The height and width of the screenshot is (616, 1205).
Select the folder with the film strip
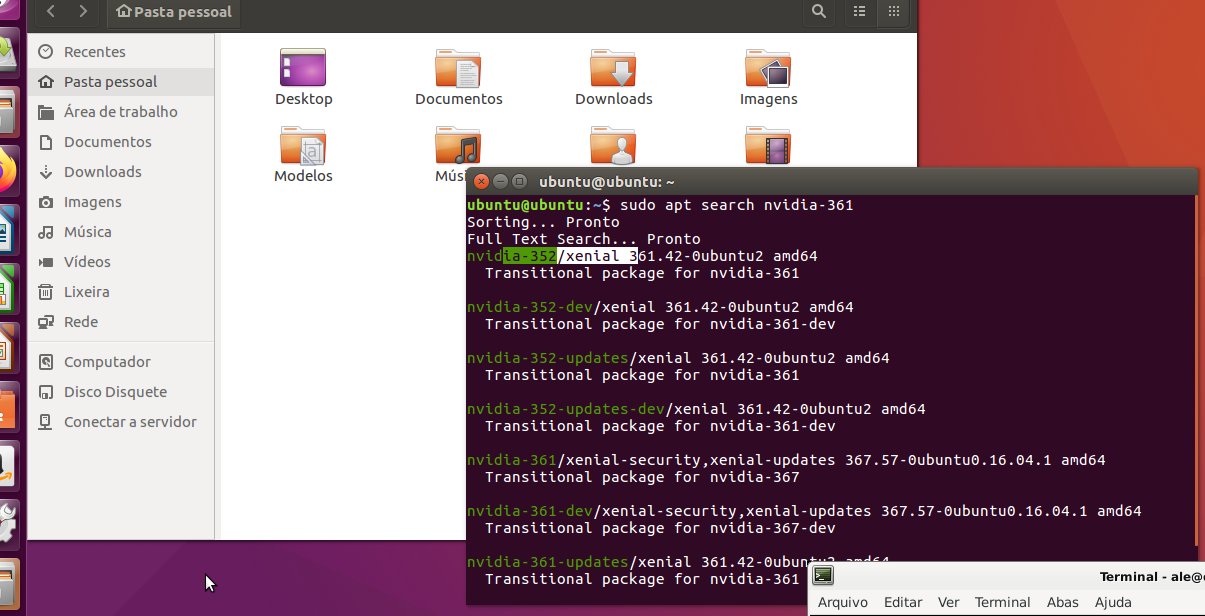click(x=768, y=145)
